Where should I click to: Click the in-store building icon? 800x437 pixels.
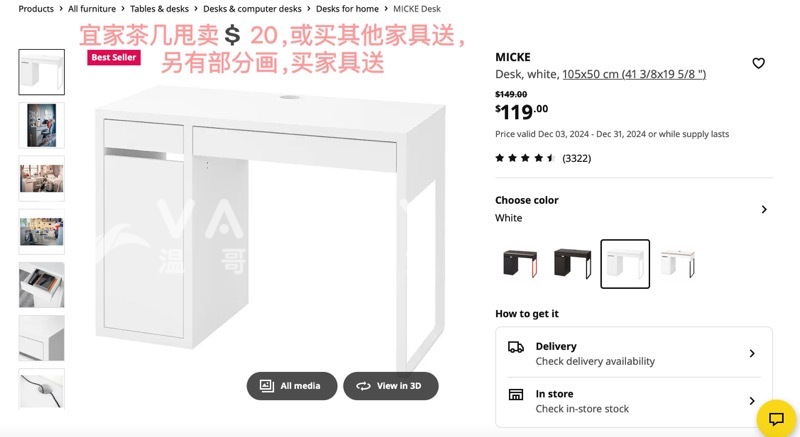pos(516,394)
